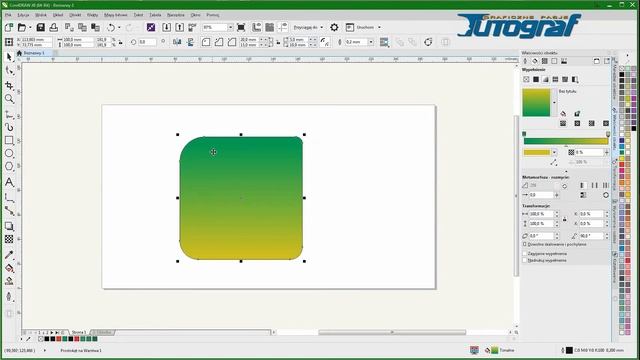Select chamfered corner type
Viewport: 640px width, 360px height.
[232, 42]
